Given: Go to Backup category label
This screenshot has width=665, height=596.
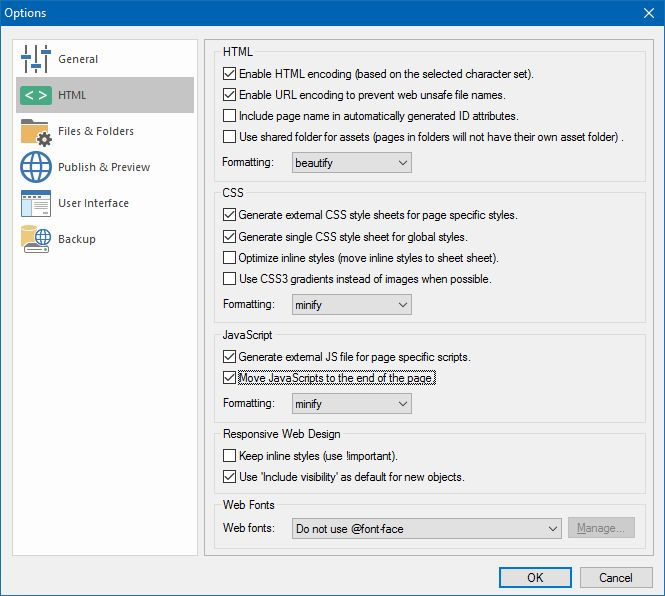Looking at the screenshot, I should [x=77, y=239].
